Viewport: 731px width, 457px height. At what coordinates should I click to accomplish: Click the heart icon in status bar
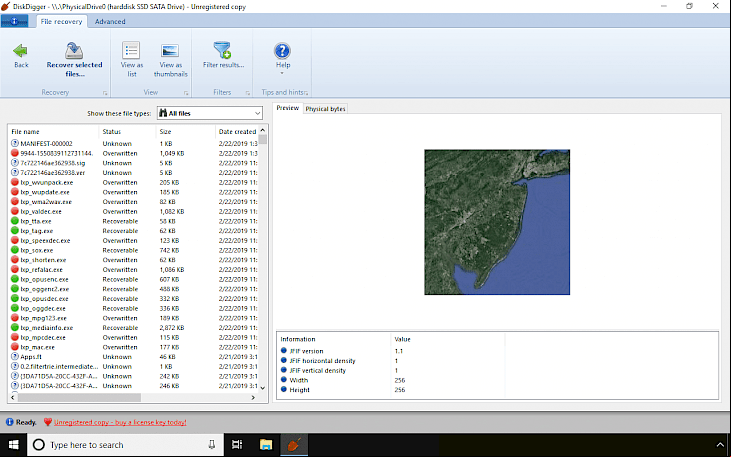(48, 422)
